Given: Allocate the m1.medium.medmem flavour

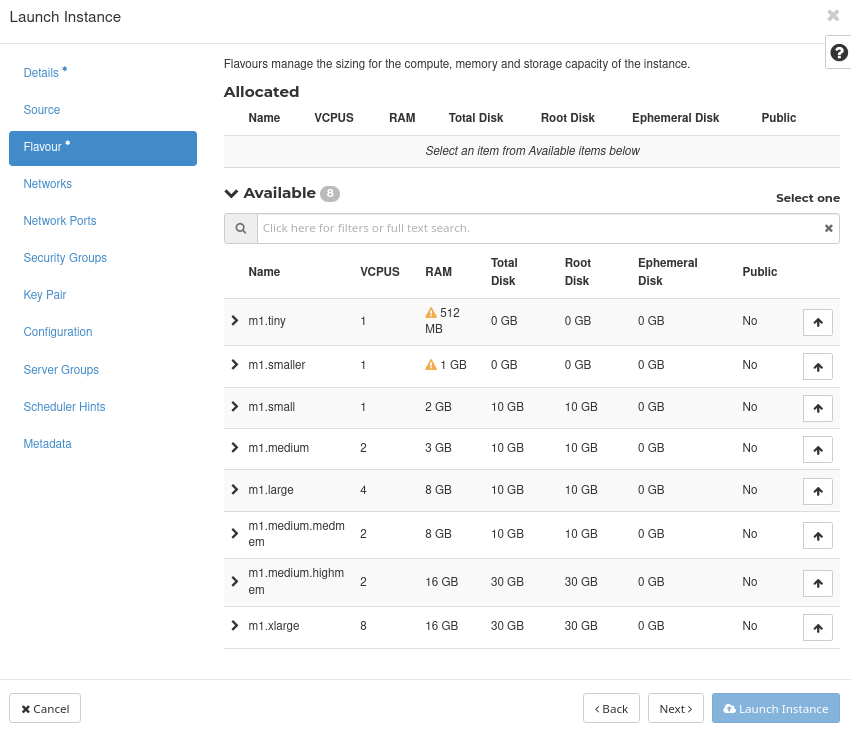Looking at the screenshot, I should [817, 535].
